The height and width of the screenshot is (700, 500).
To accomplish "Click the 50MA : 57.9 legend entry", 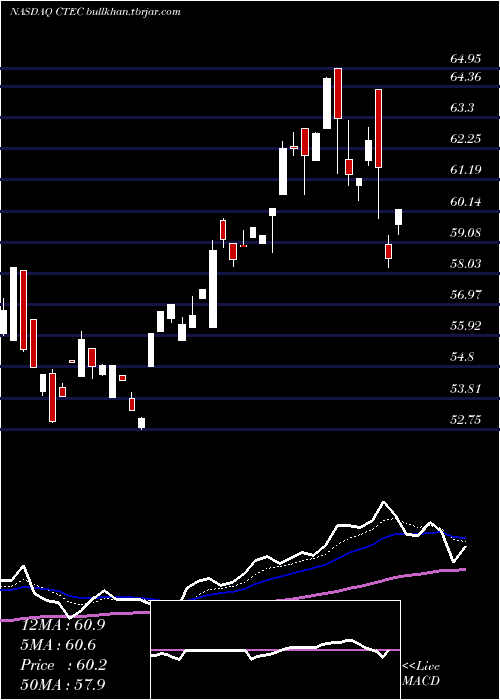I will 63,684.
